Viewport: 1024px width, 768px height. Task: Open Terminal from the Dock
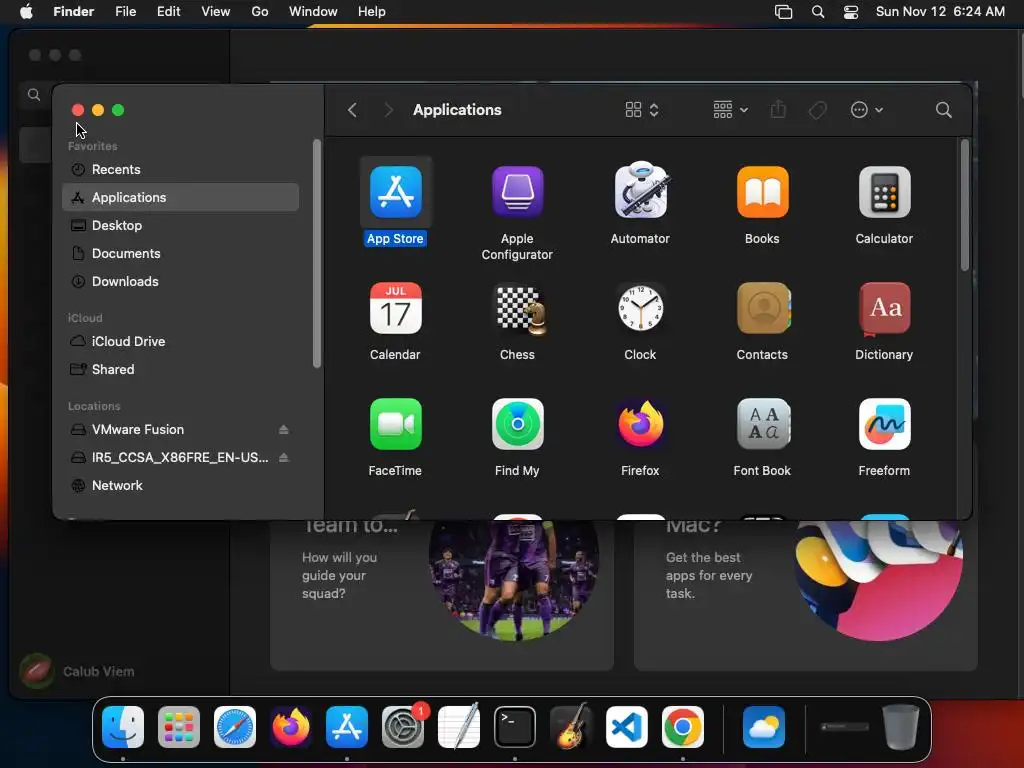[515, 727]
